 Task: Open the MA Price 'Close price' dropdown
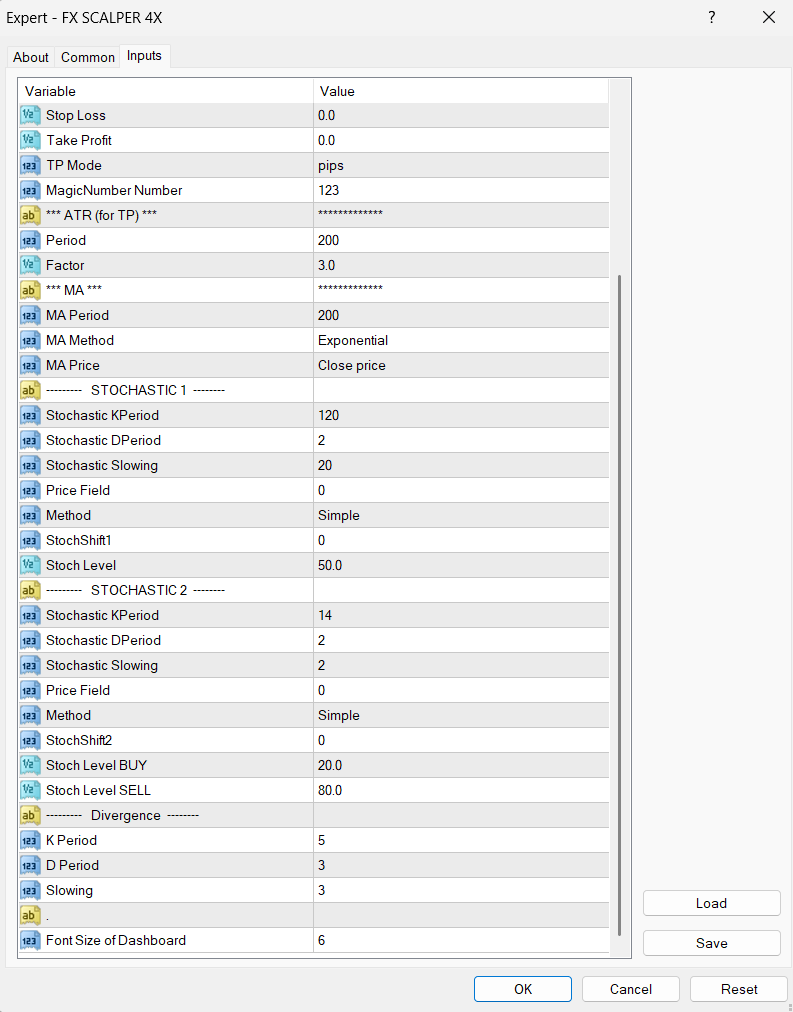point(460,365)
